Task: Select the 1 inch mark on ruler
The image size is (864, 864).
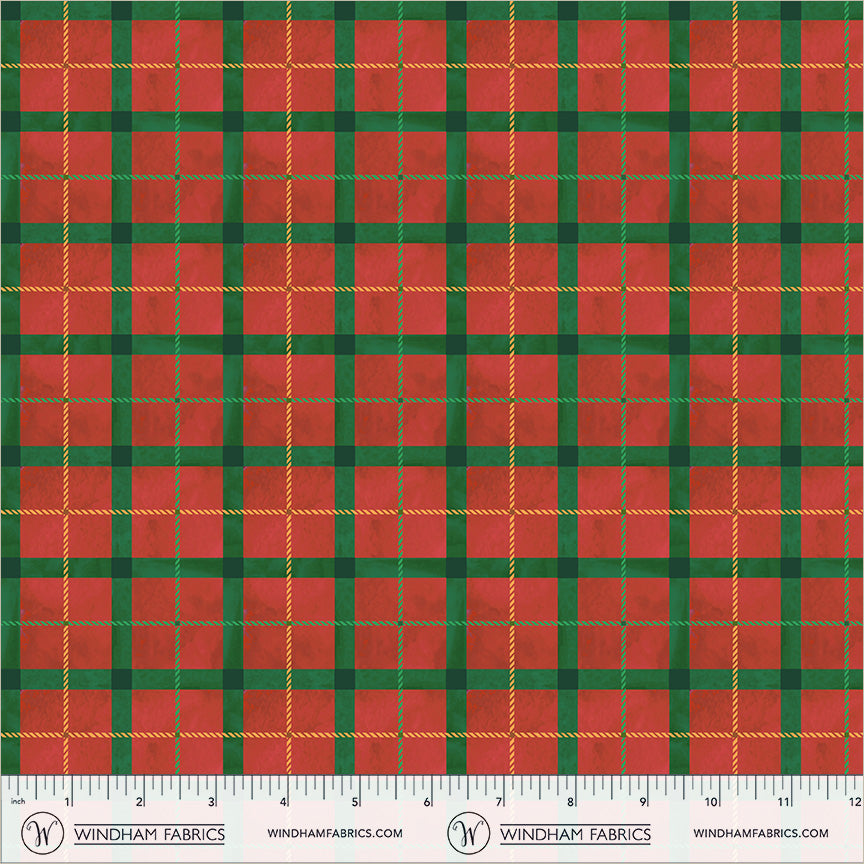Action: click(x=68, y=802)
